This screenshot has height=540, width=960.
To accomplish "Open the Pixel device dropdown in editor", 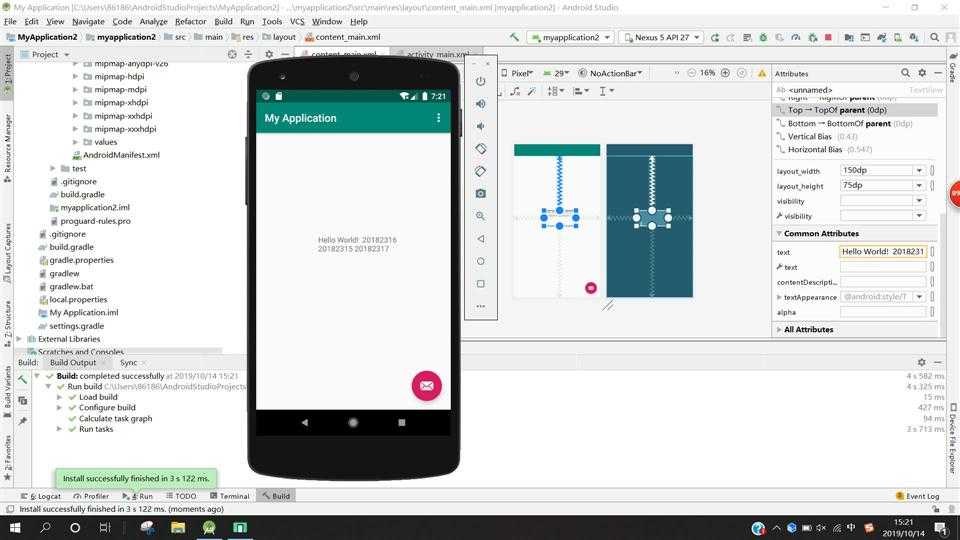I will point(517,73).
